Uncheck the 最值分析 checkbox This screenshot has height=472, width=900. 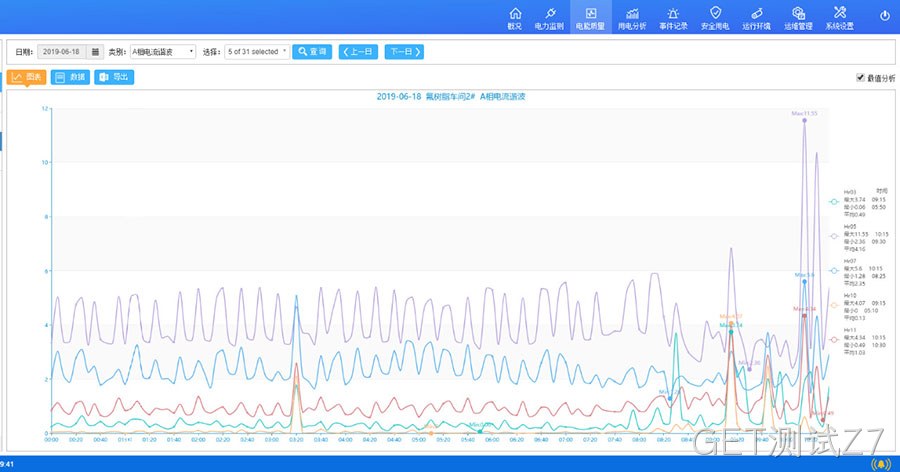click(x=860, y=78)
